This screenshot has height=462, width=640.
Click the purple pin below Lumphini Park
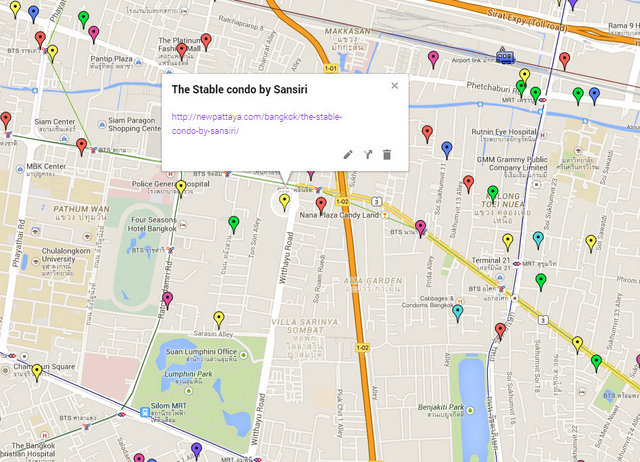196,451
